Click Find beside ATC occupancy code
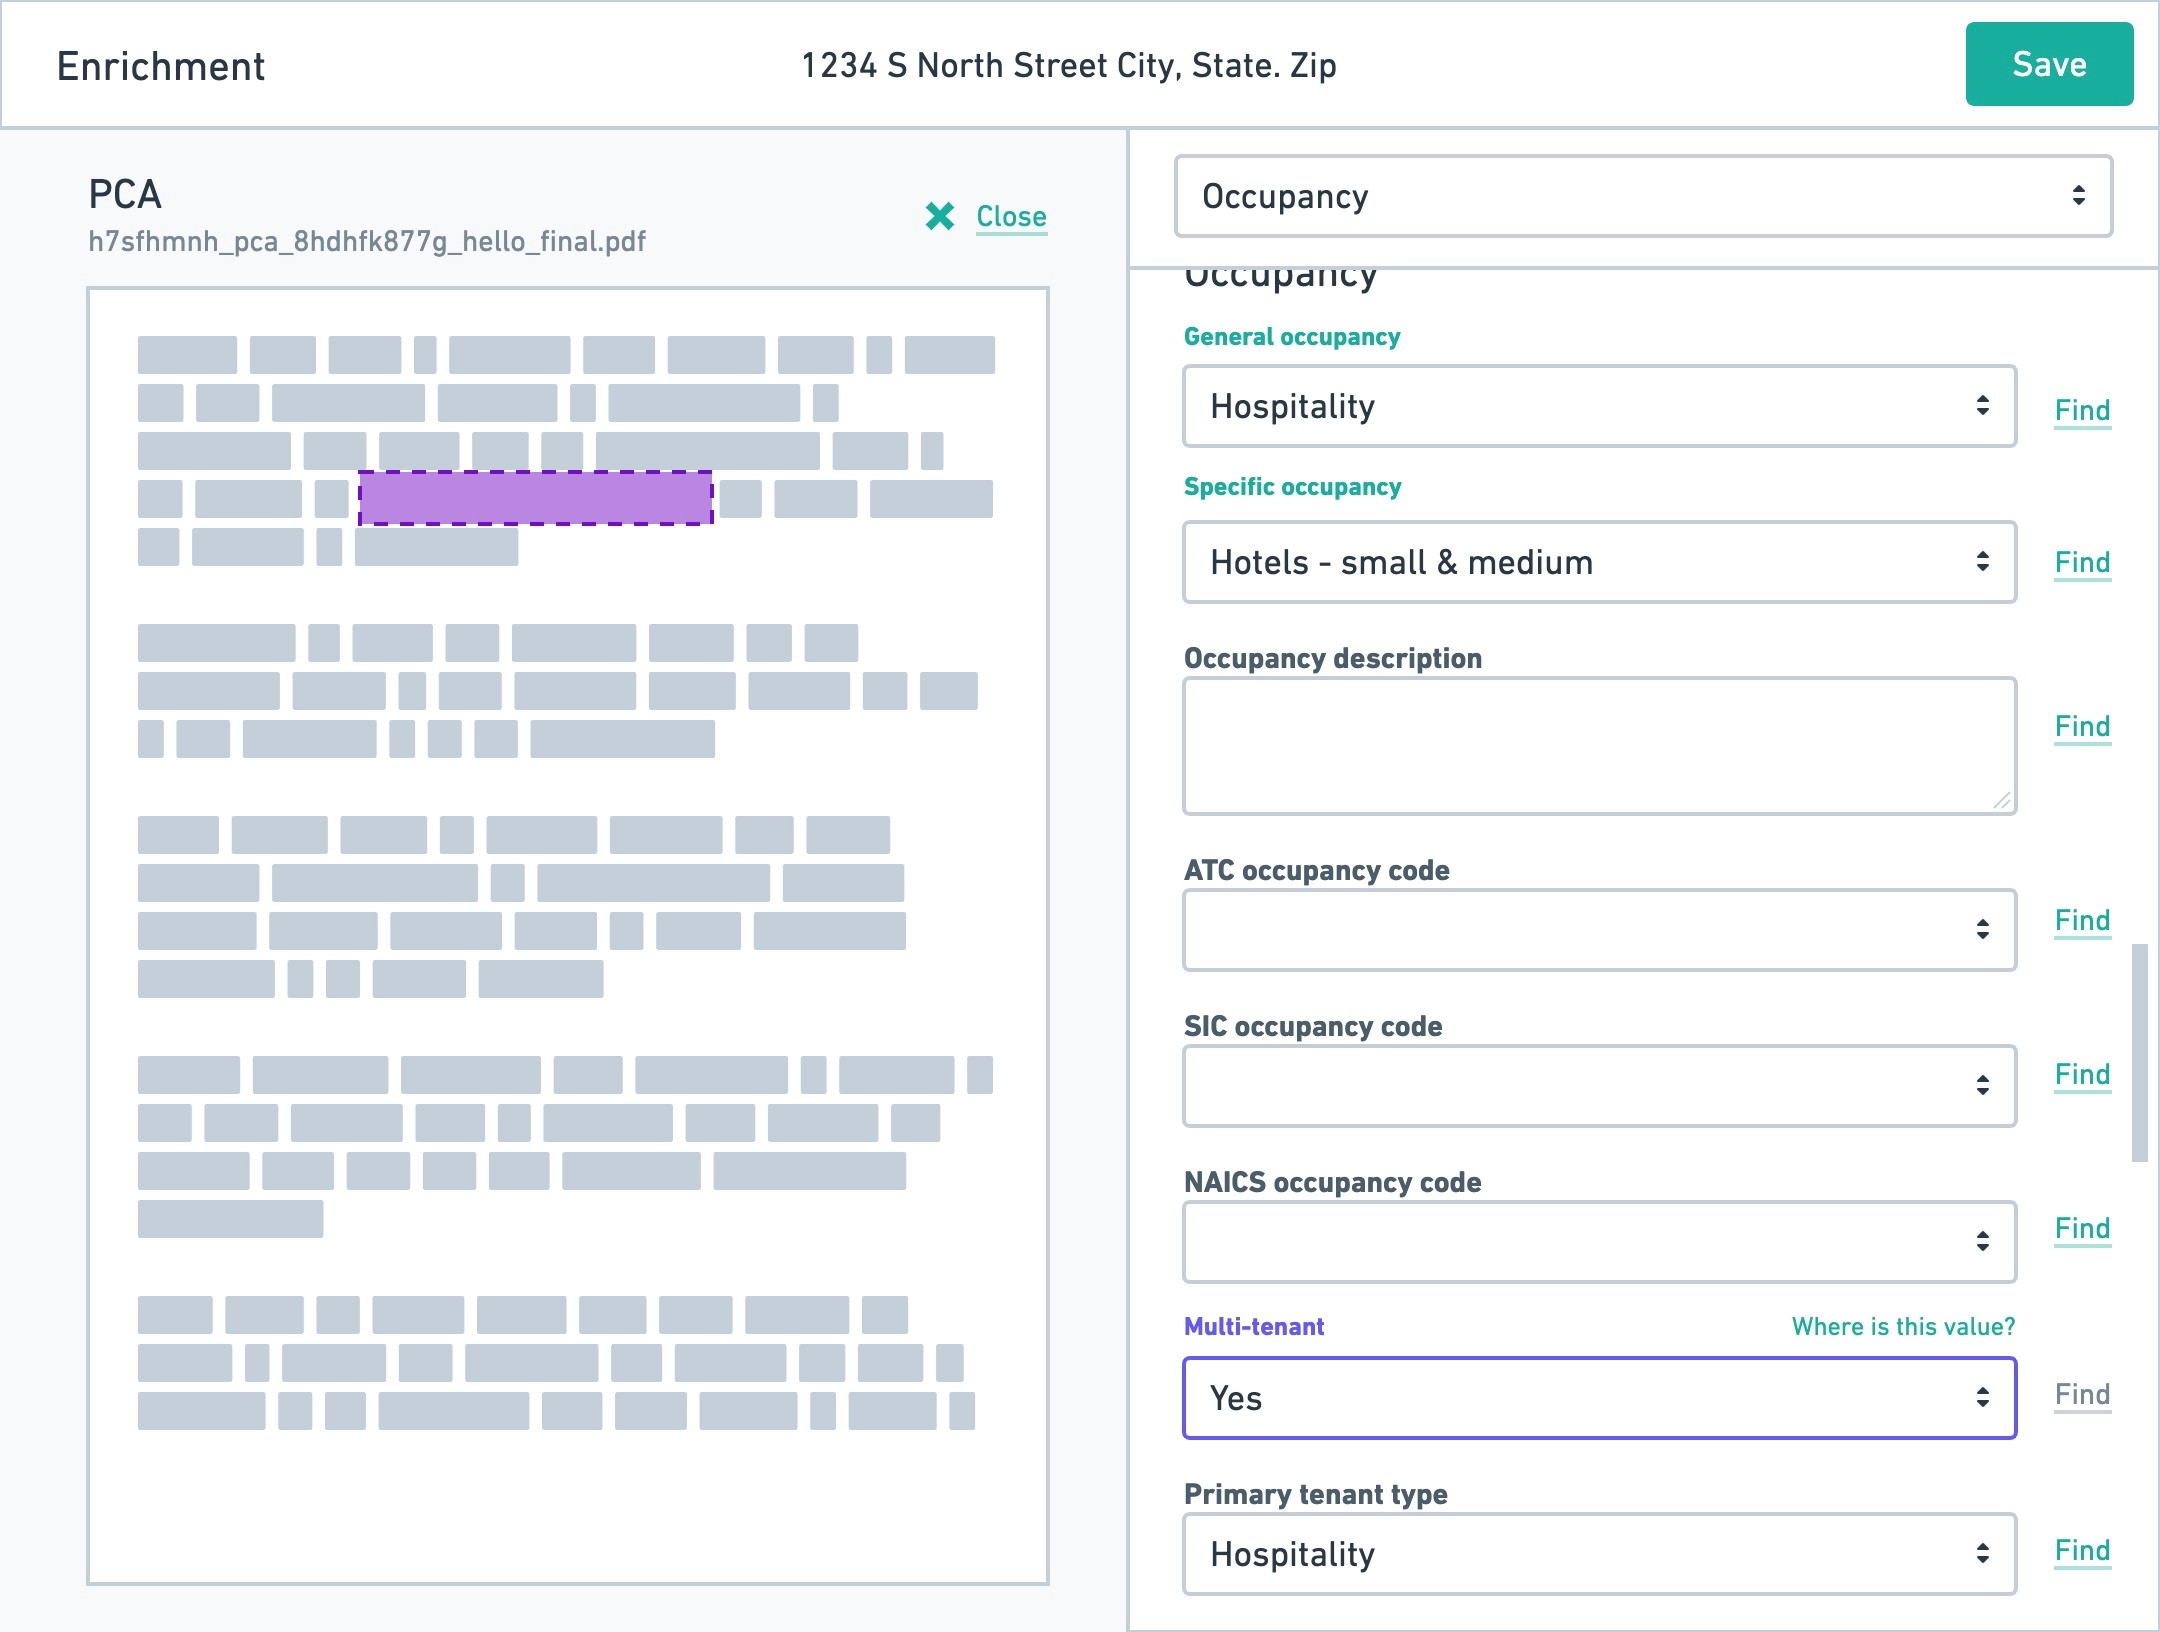The height and width of the screenshot is (1632, 2160). tap(2082, 921)
